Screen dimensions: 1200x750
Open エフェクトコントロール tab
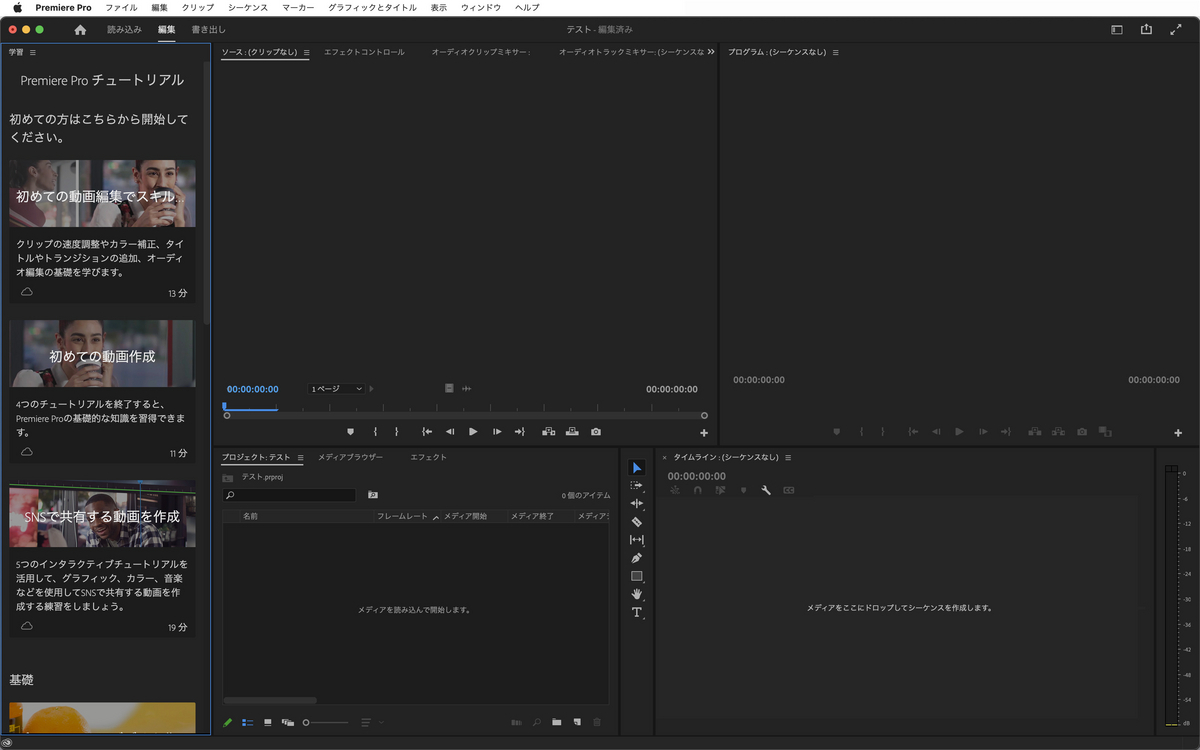(x=365, y=52)
